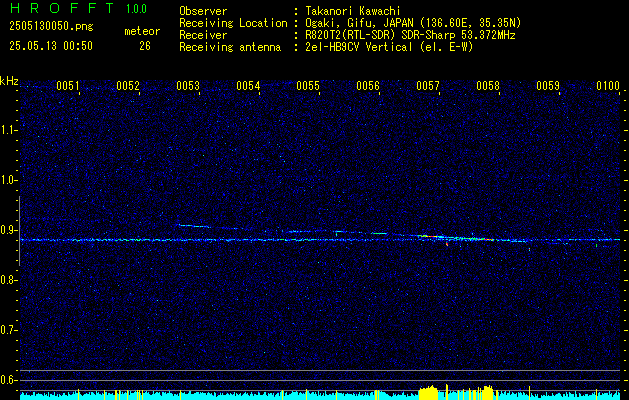Click the 0.9 kHz axis label

point(8,230)
